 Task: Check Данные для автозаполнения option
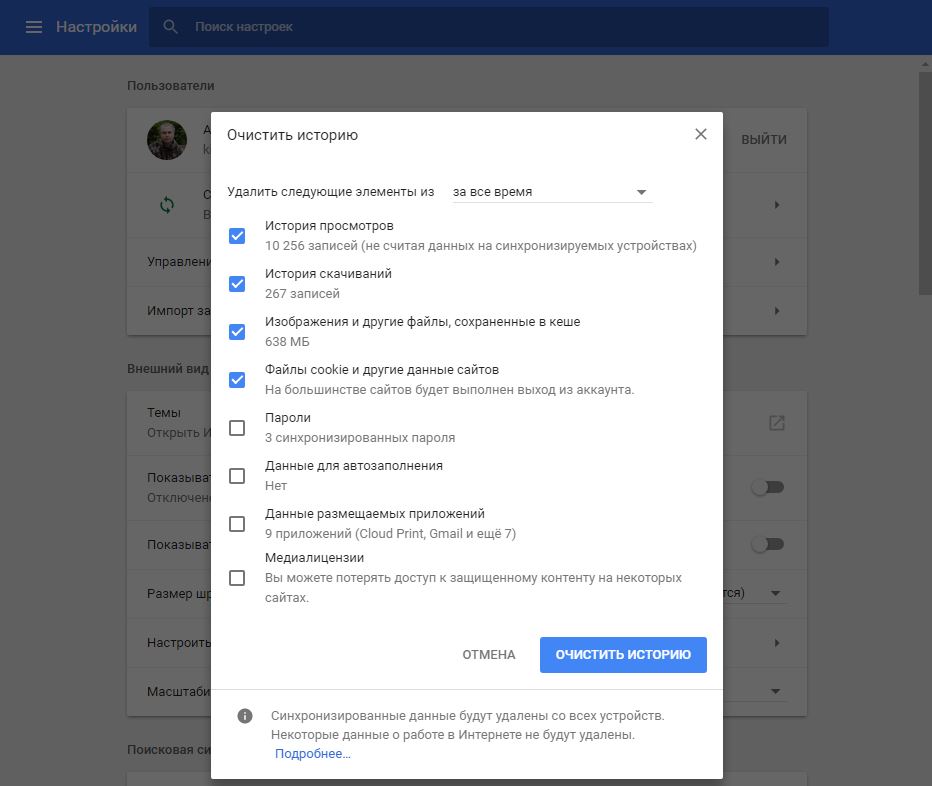click(237, 476)
